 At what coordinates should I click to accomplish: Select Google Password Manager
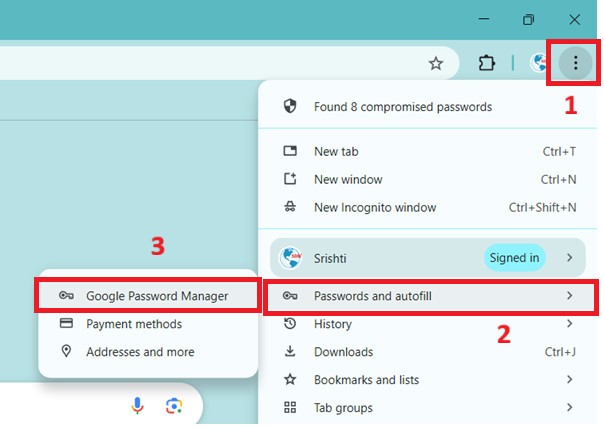click(157, 296)
